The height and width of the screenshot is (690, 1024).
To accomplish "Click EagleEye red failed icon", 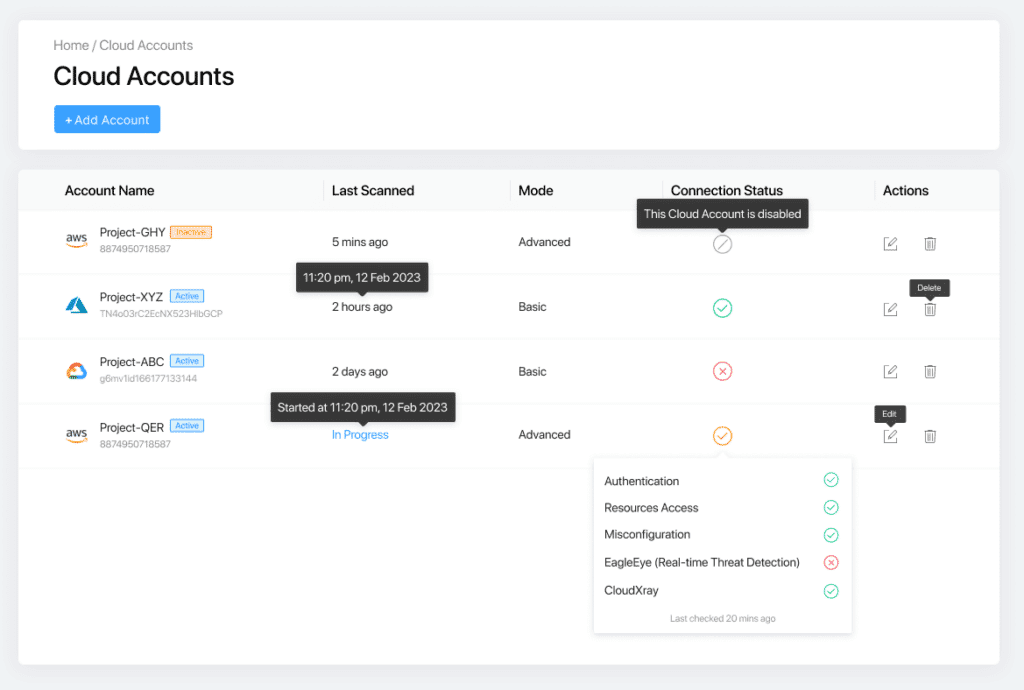I will [831, 563].
